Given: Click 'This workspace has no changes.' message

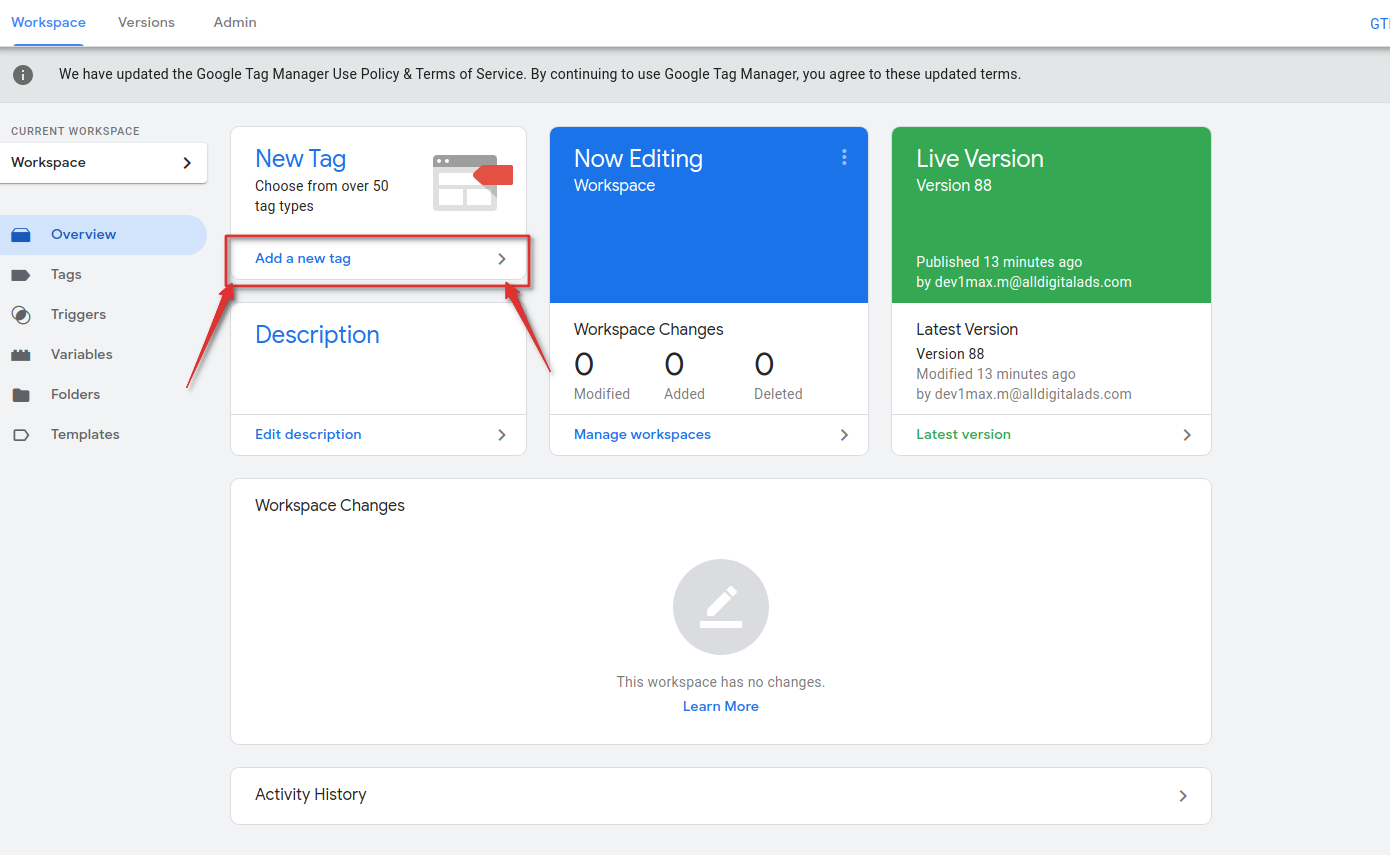Looking at the screenshot, I should coord(721,682).
